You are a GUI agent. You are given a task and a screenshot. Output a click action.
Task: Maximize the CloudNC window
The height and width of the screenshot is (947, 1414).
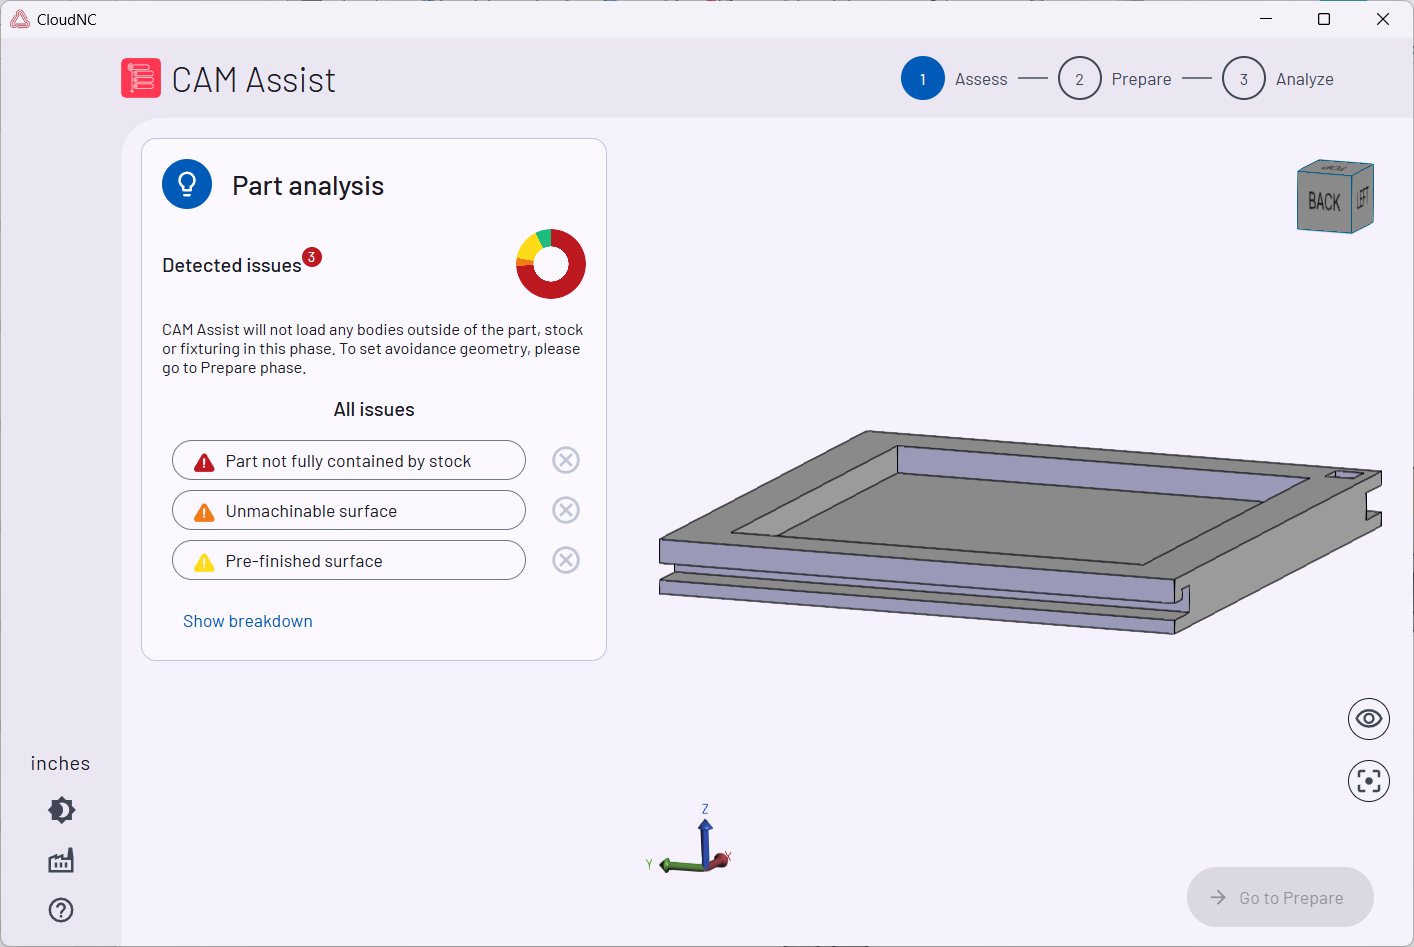[x=1324, y=19]
